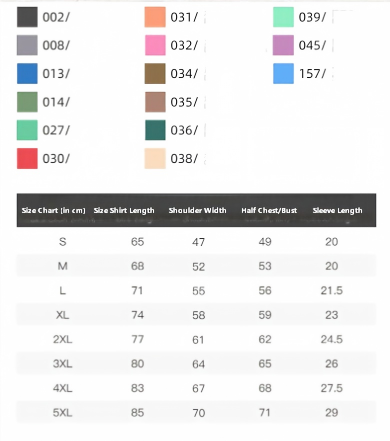The image size is (390, 441).
Task: Click the purple 045 color swatch
Action: (283, 45)
